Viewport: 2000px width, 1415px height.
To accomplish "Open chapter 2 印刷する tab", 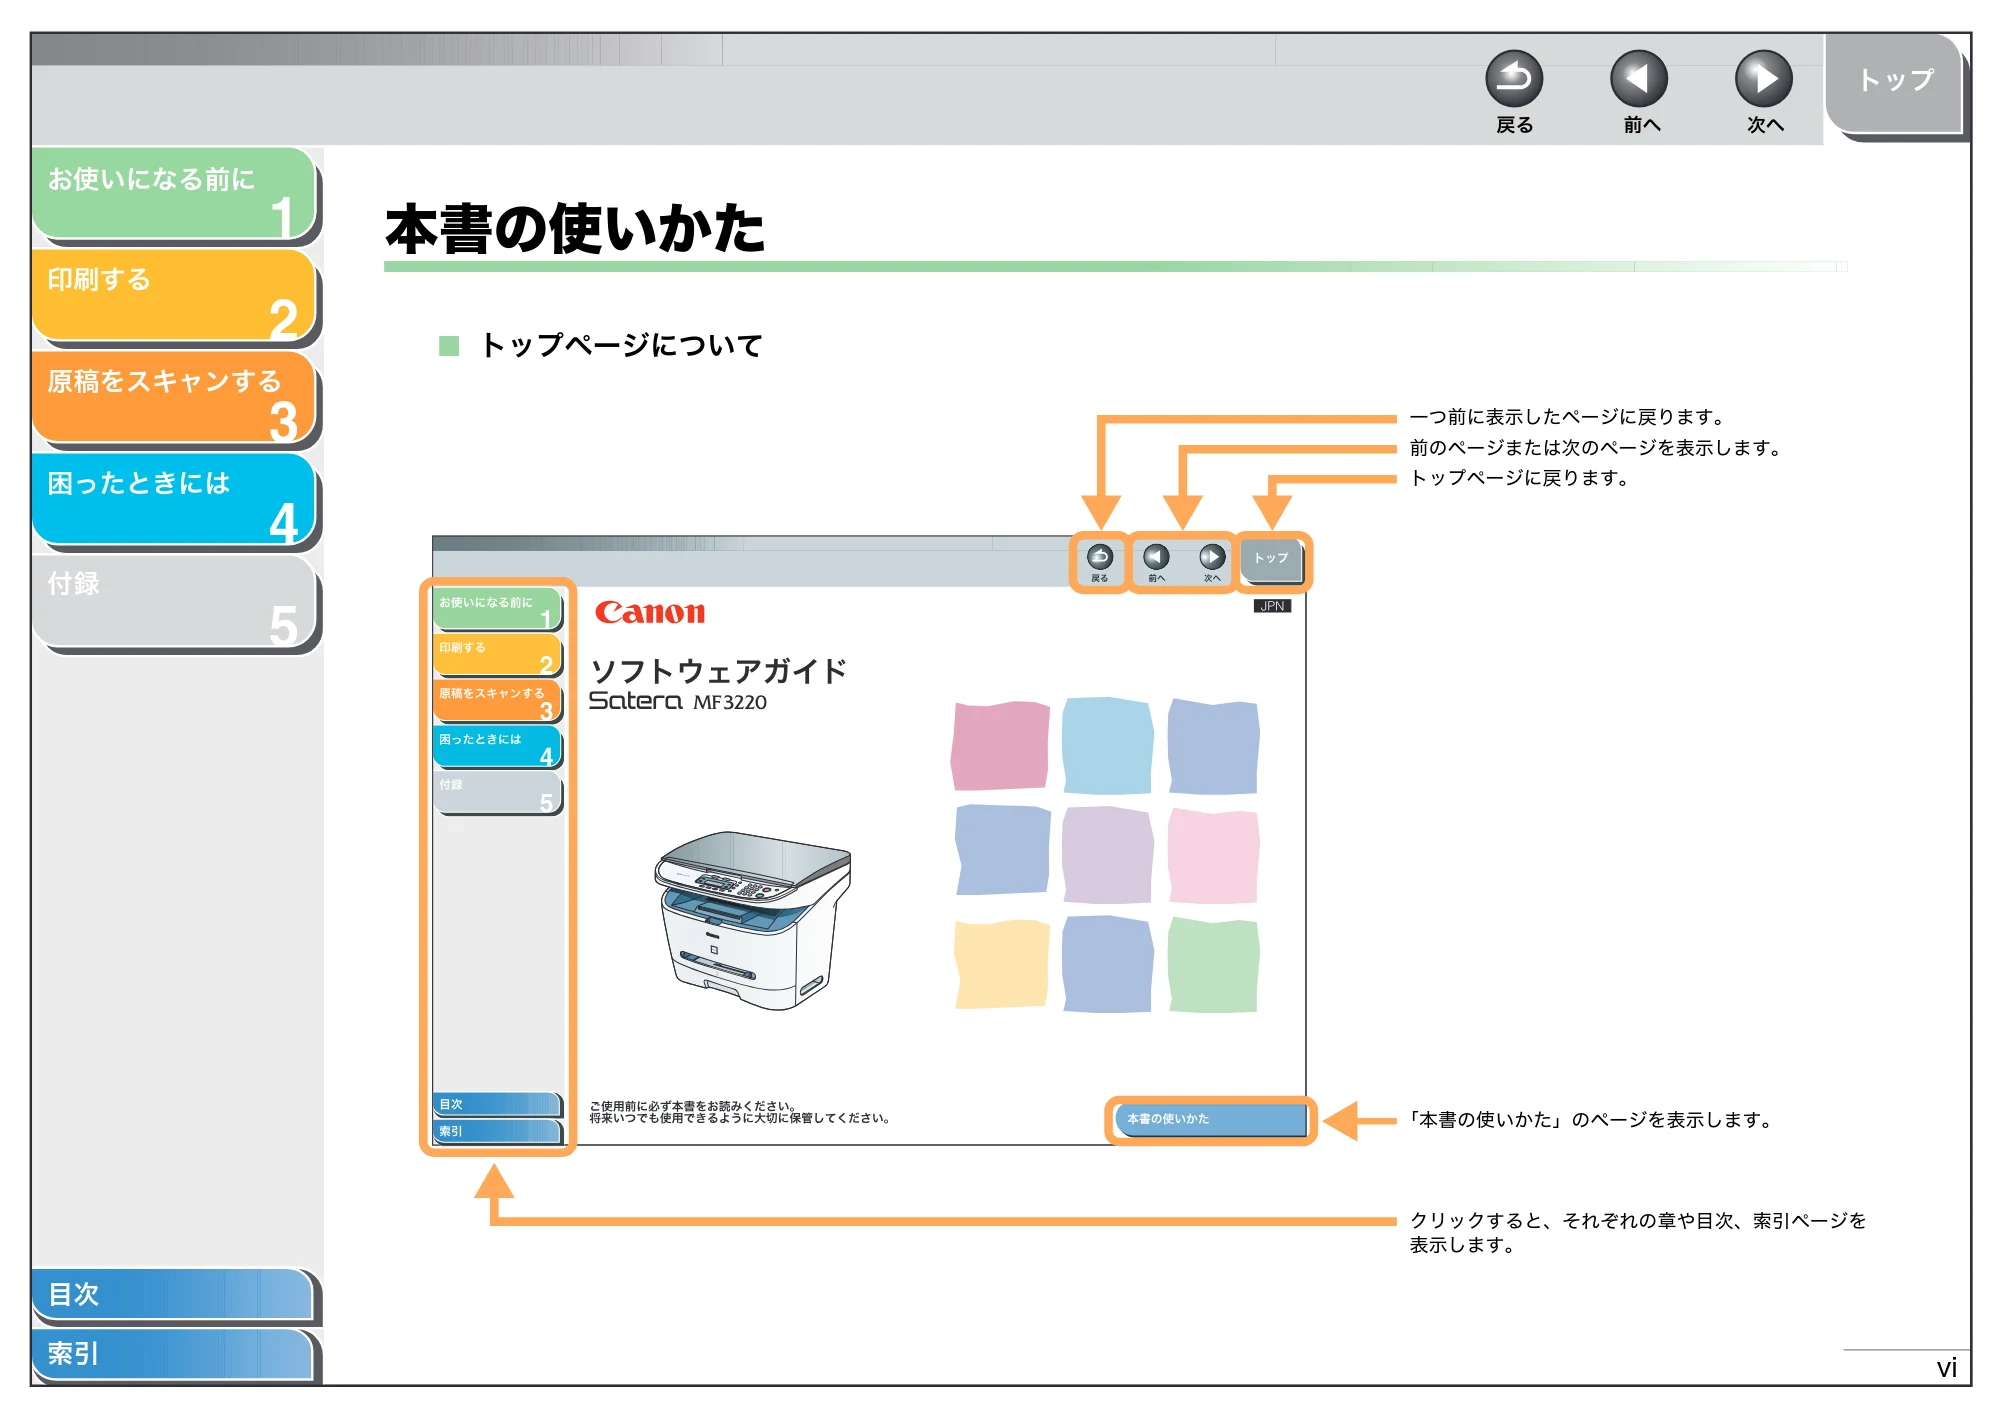I will coord(174,296).
